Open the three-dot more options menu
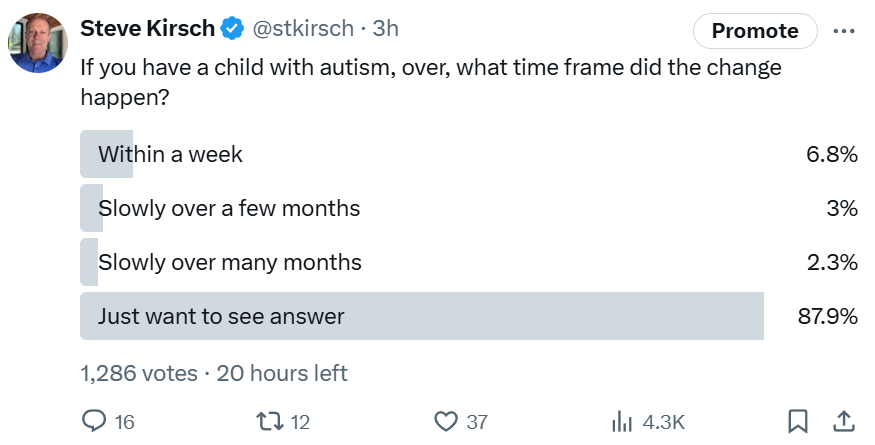The image size is (875, 445). (843, 30)
